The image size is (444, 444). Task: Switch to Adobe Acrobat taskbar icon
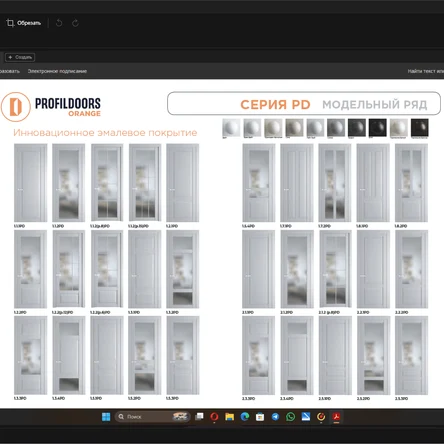click(336, 417)
